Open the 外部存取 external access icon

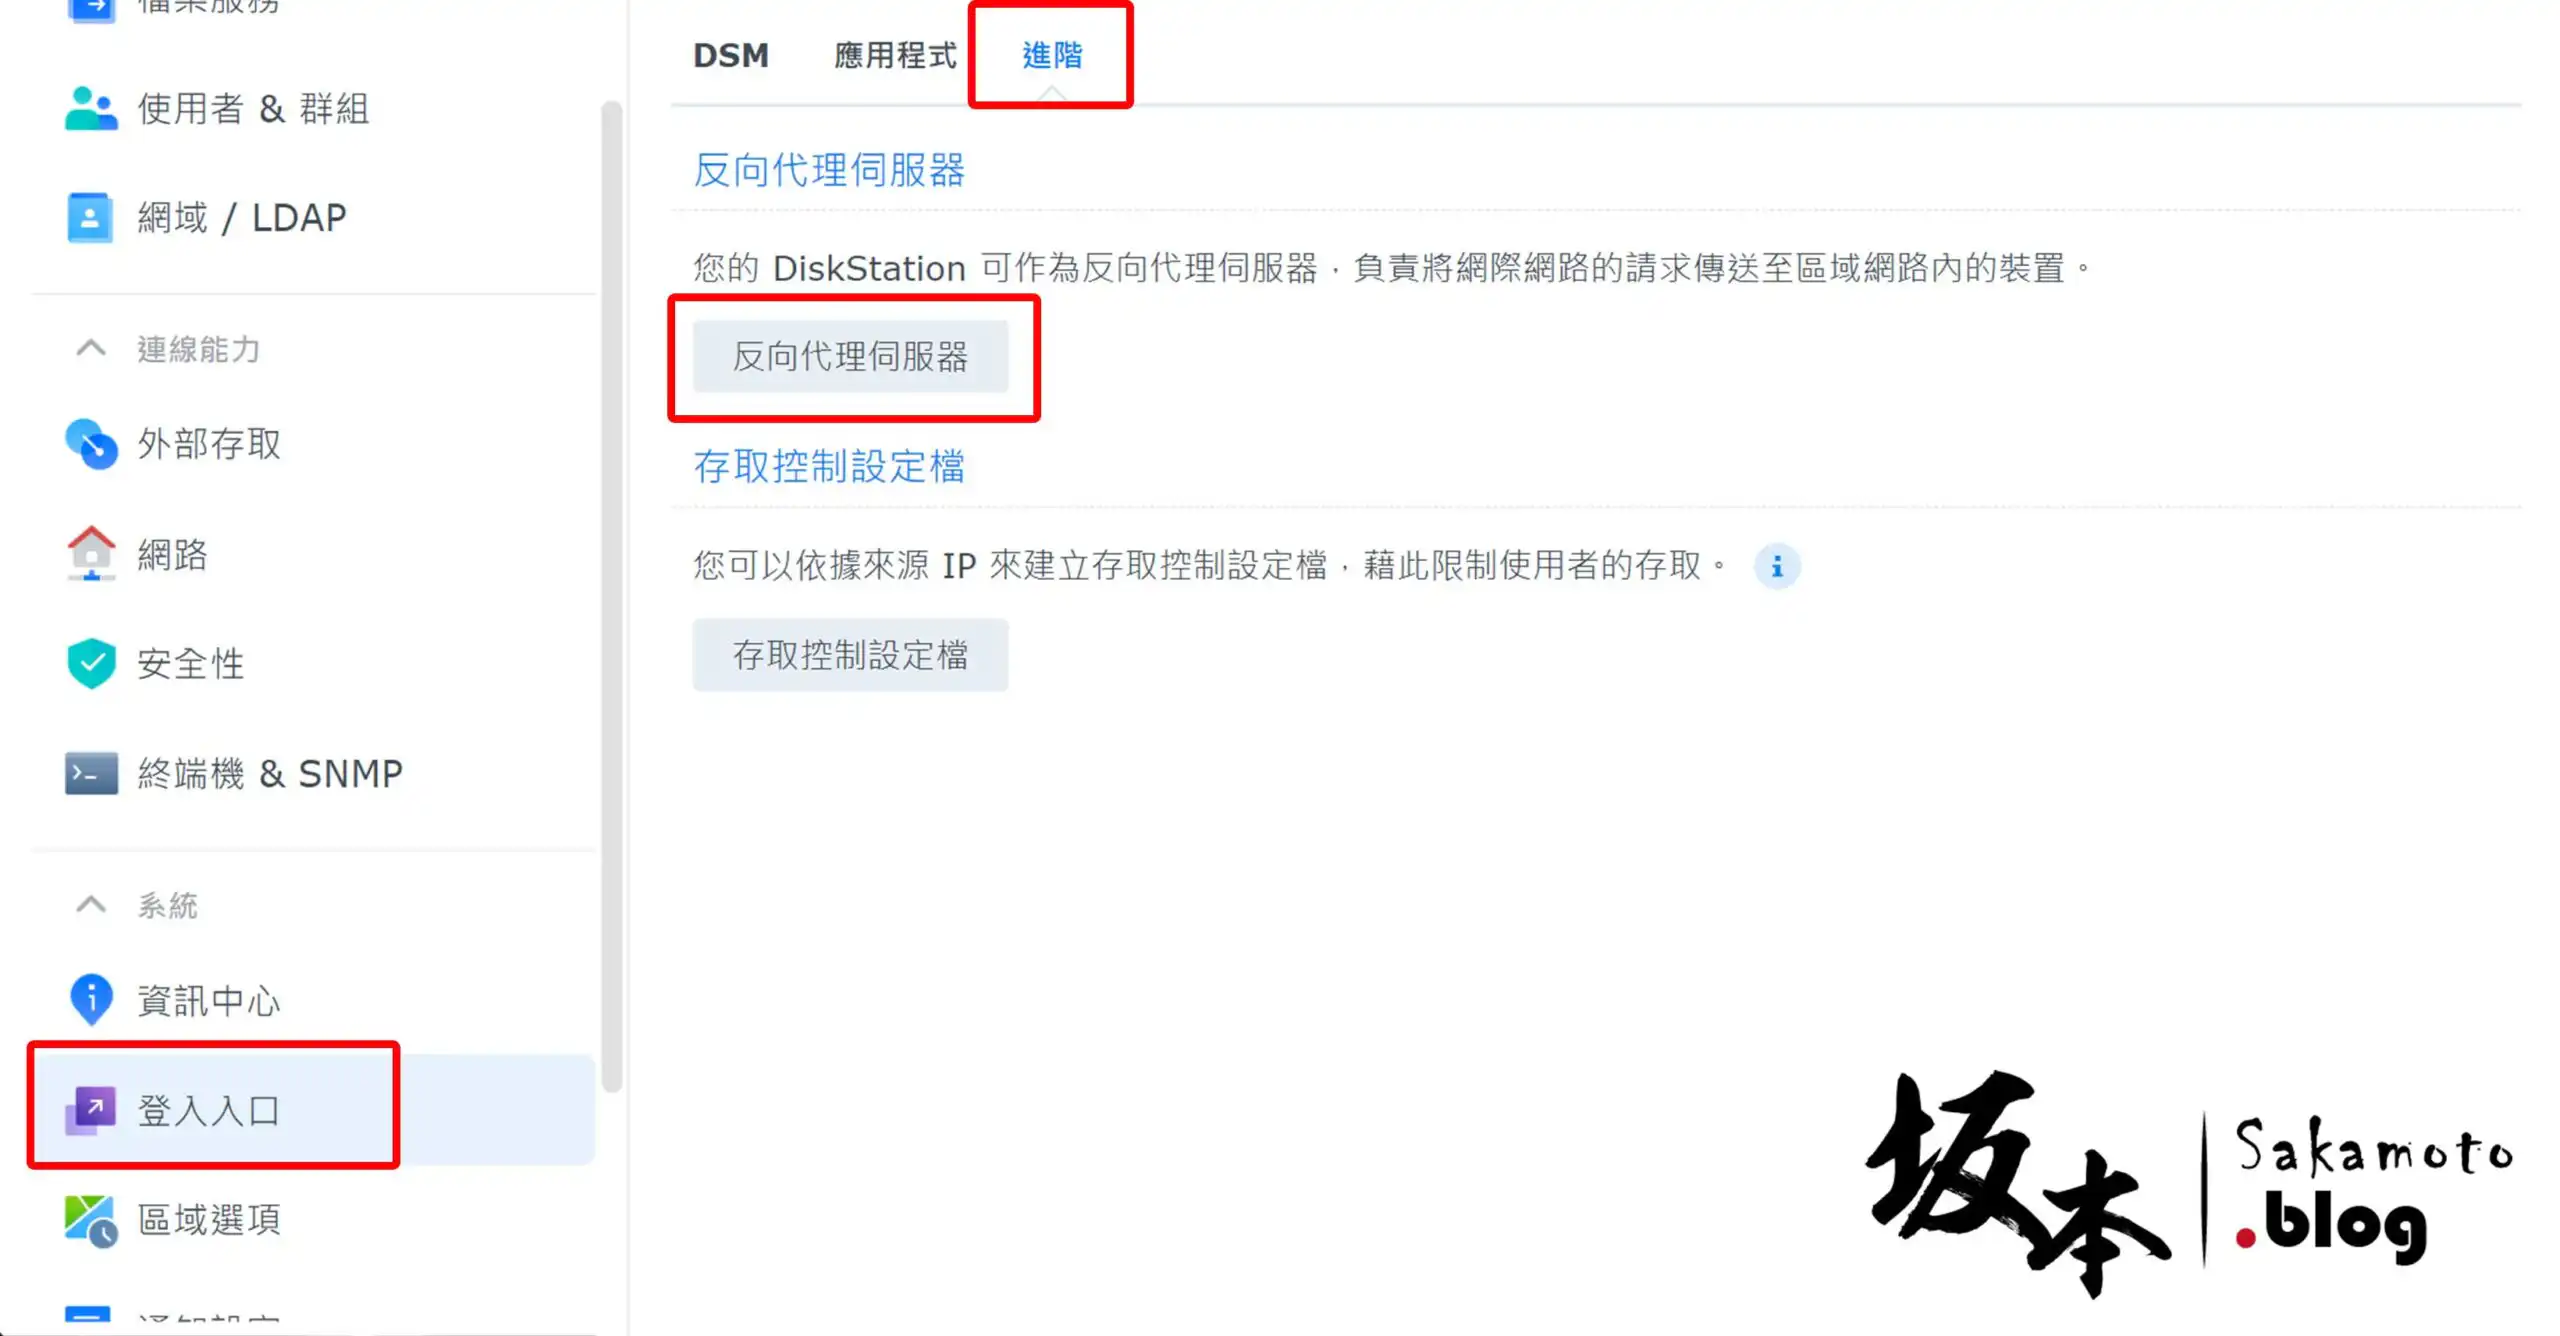point(91,443)
